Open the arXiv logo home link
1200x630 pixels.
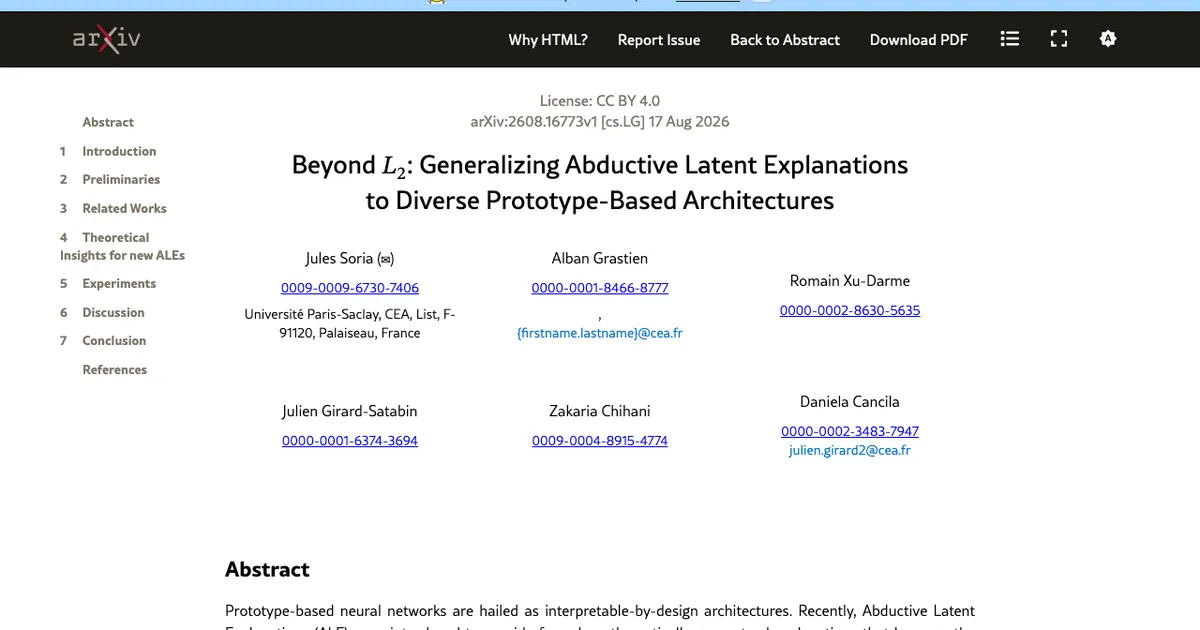[x=106, y=39]
